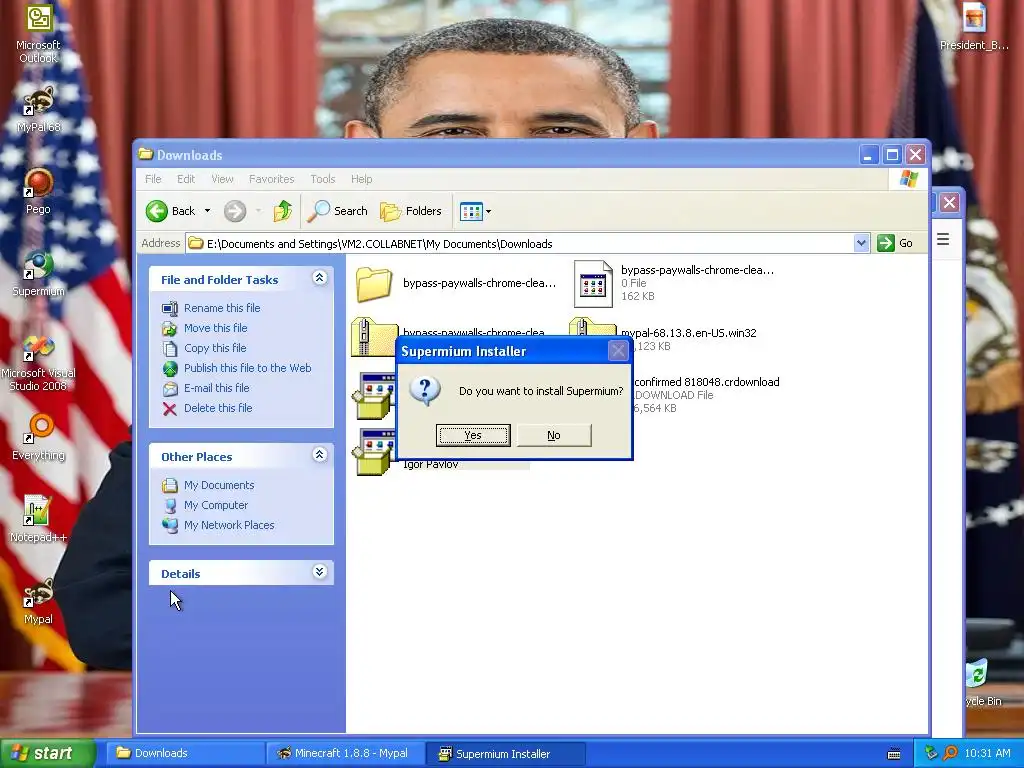1024x768 pixels.
Task: Open the Recycle Bin icon
Action: coord(980,682)
